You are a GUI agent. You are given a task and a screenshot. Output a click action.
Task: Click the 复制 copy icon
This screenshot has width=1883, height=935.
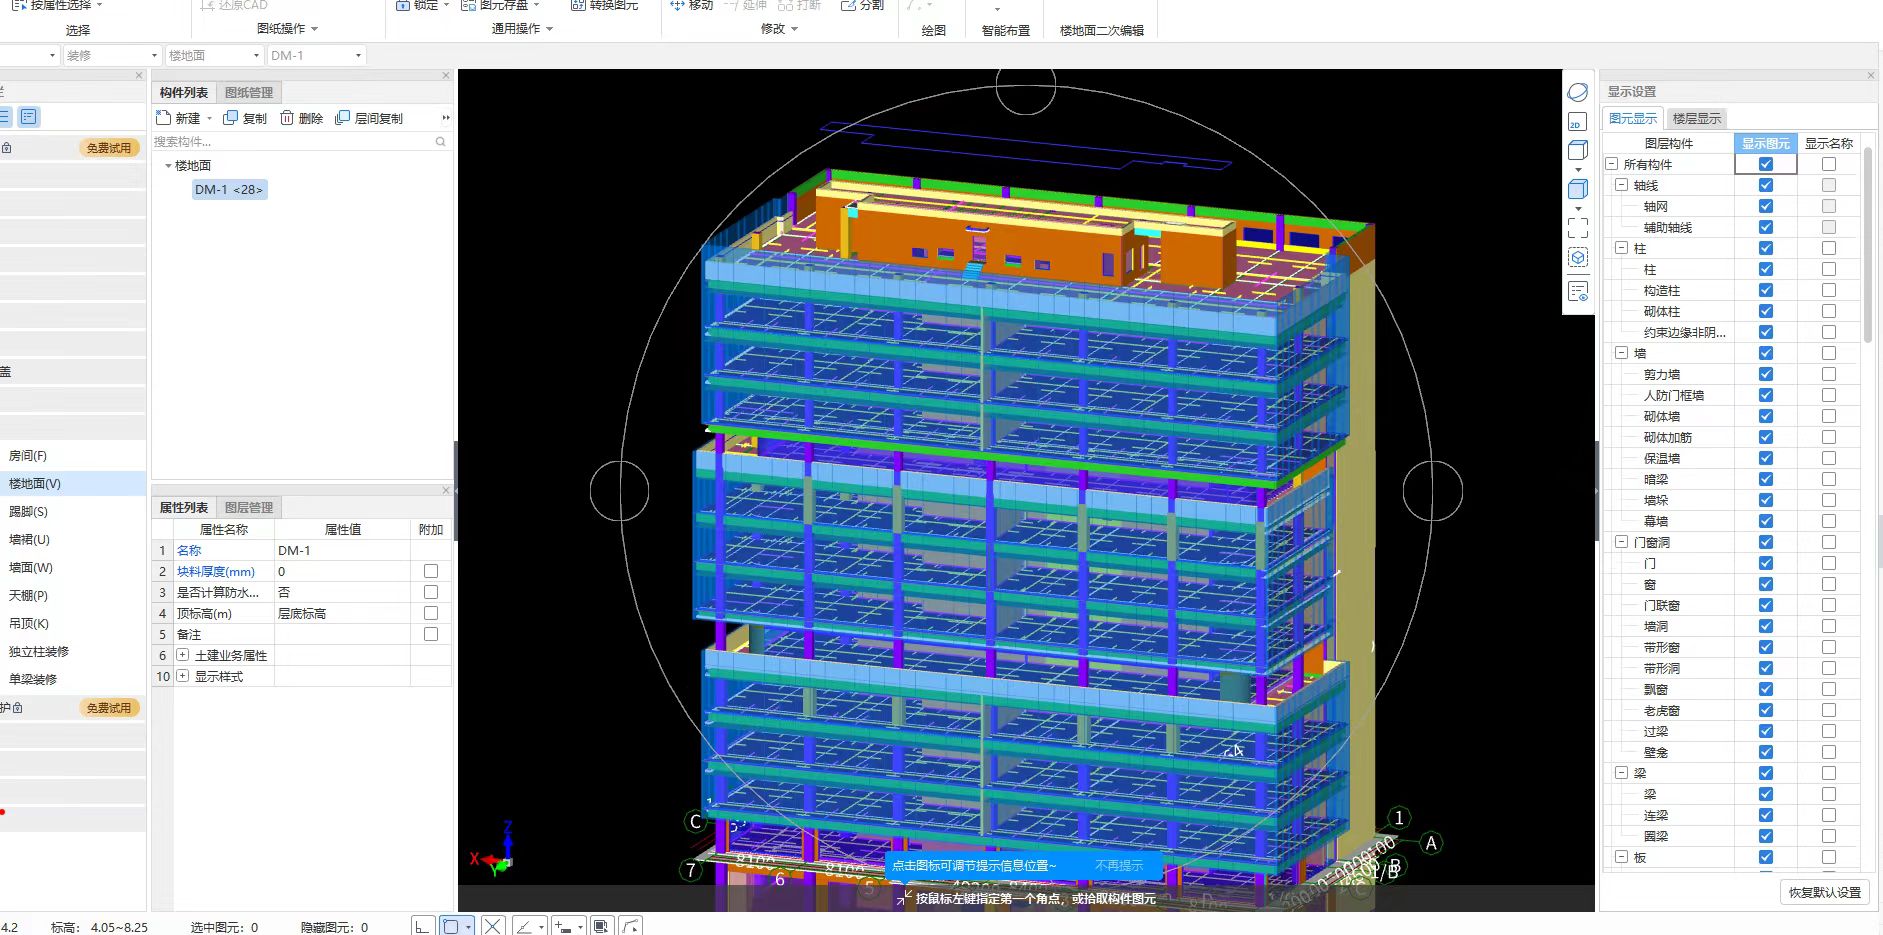231,118
